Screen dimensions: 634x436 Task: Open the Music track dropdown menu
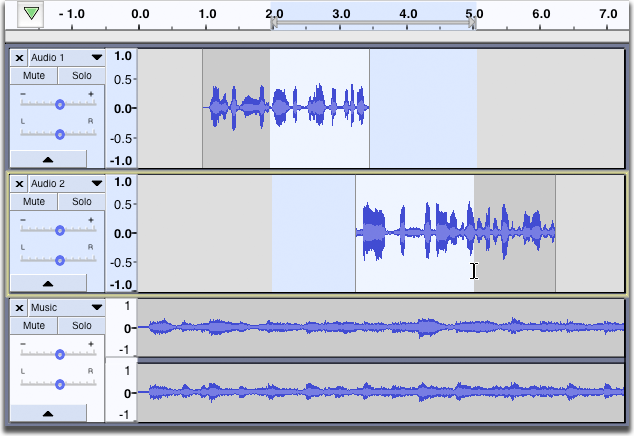[96, 308]
